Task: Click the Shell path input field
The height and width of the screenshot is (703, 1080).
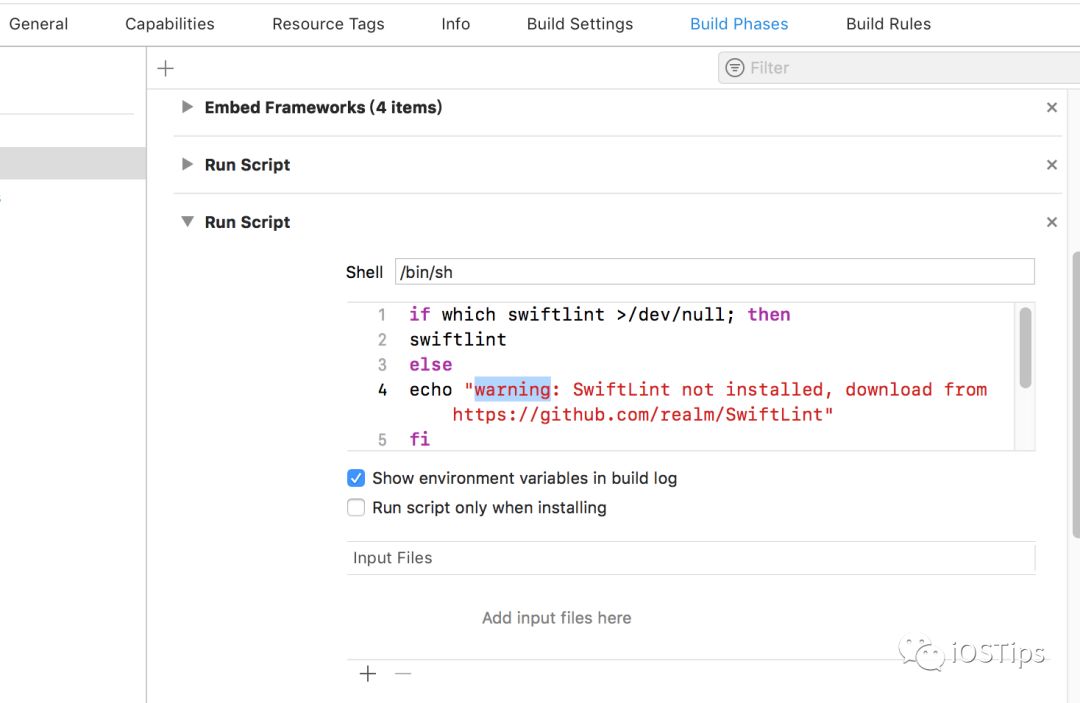Action: [714, 272]
